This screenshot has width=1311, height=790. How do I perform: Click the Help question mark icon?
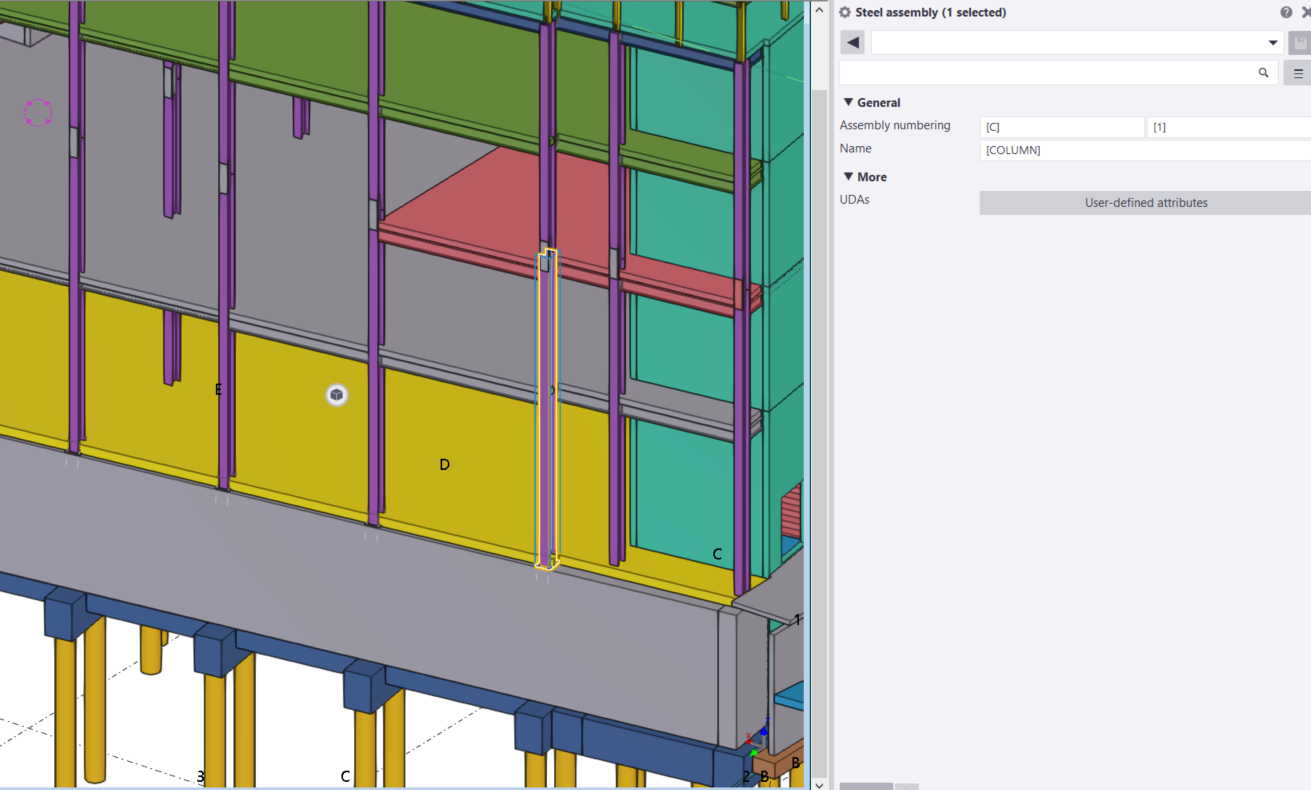(x=1286, y=12)
